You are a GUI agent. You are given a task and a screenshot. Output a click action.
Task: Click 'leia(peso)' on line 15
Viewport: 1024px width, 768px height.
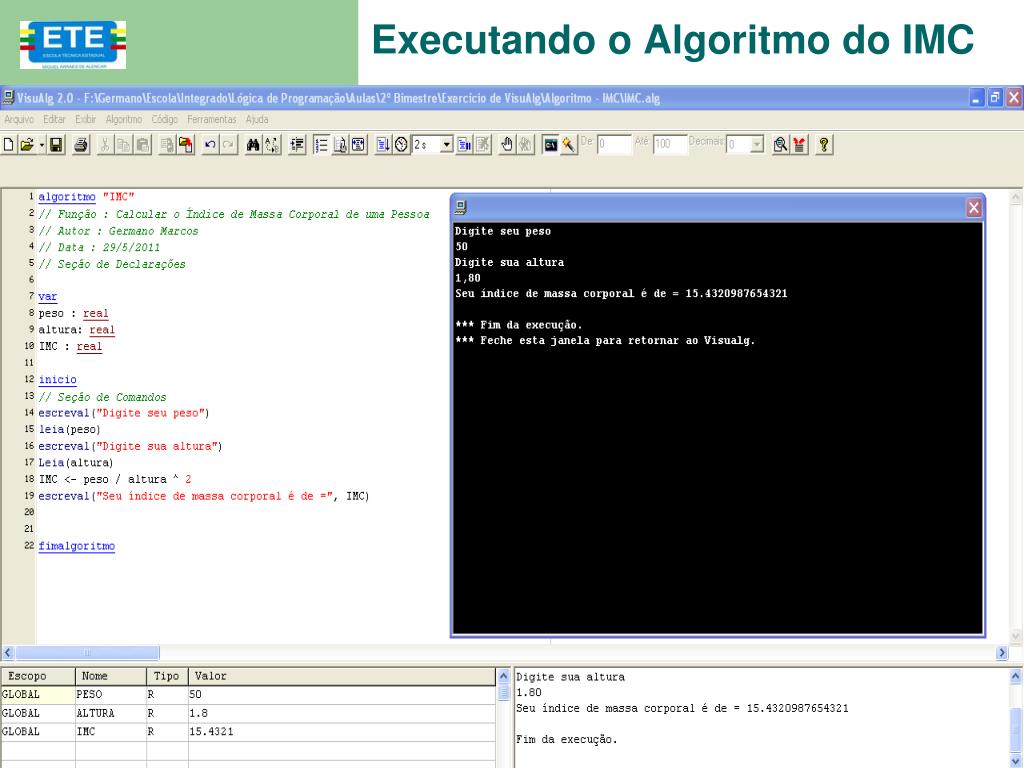point(69,429)
